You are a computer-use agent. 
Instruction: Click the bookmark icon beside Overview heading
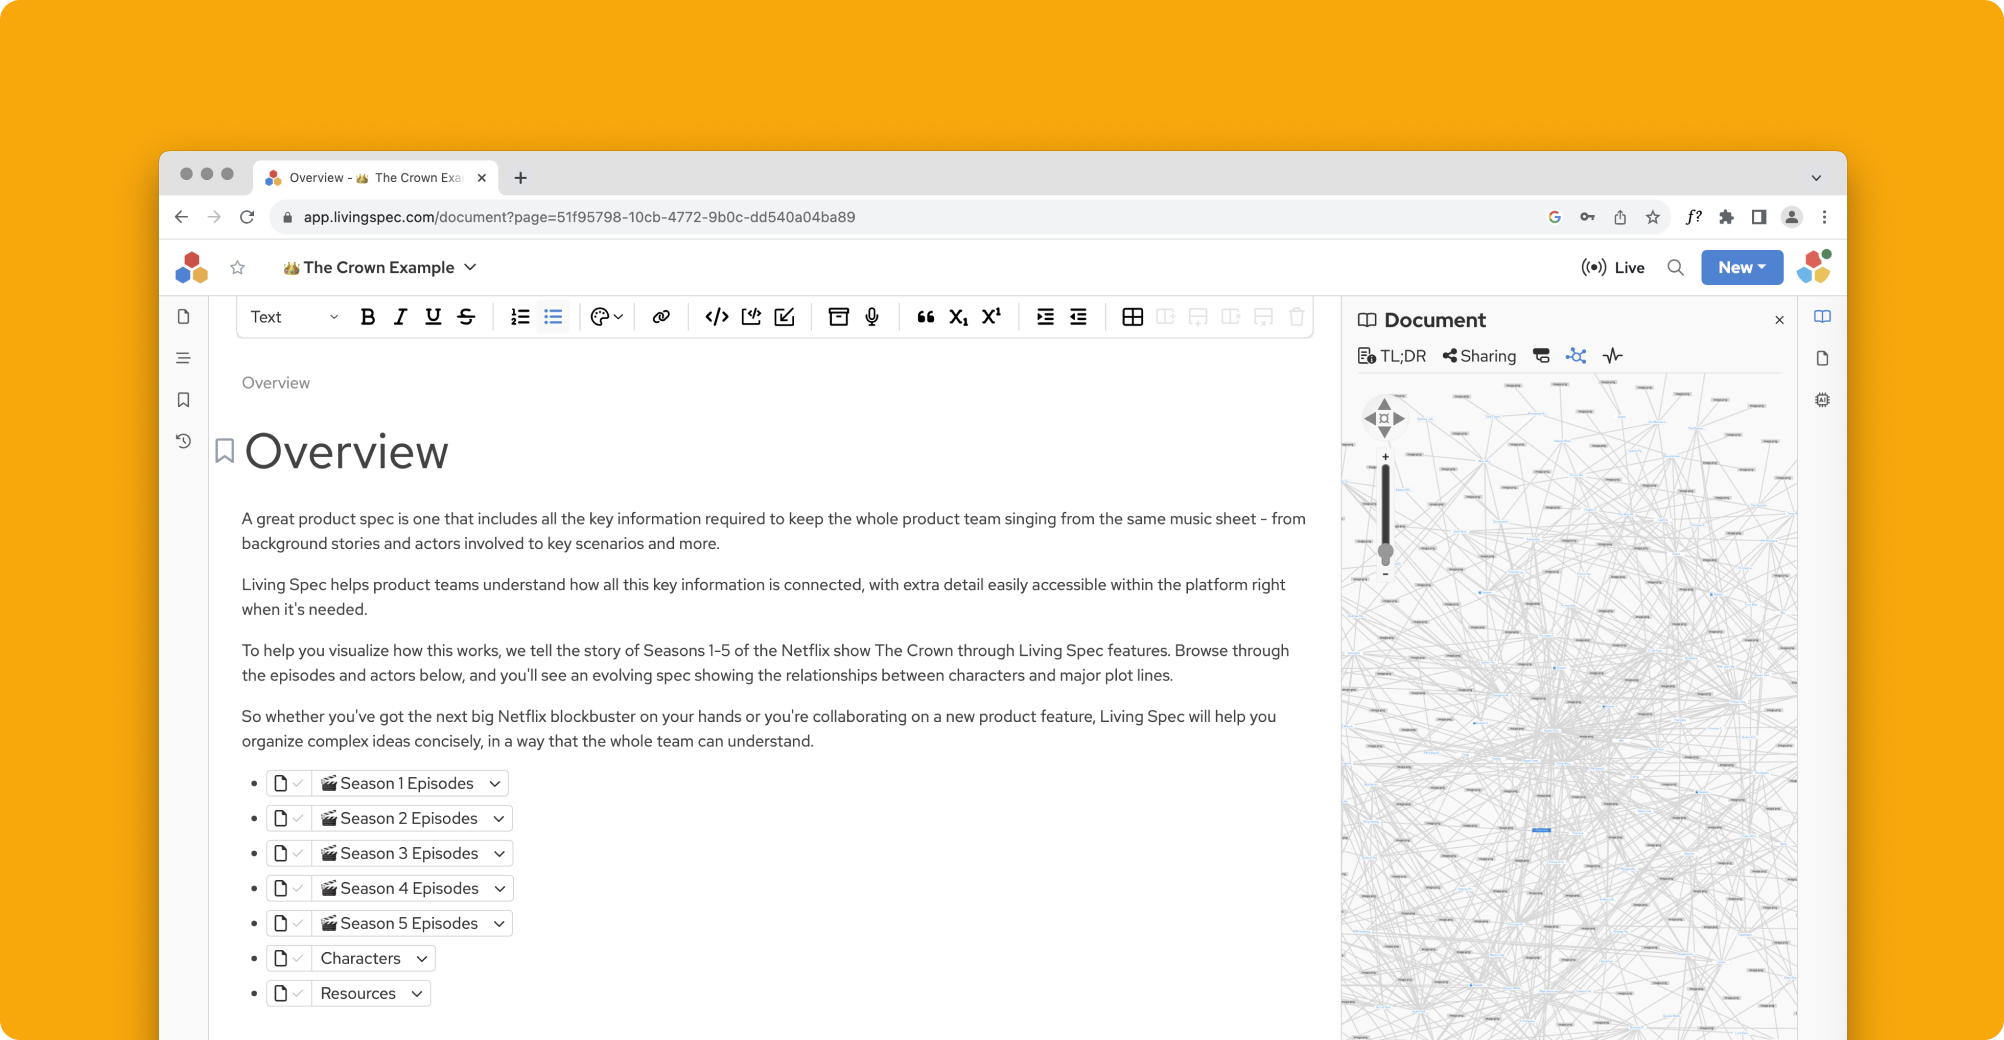225,452
